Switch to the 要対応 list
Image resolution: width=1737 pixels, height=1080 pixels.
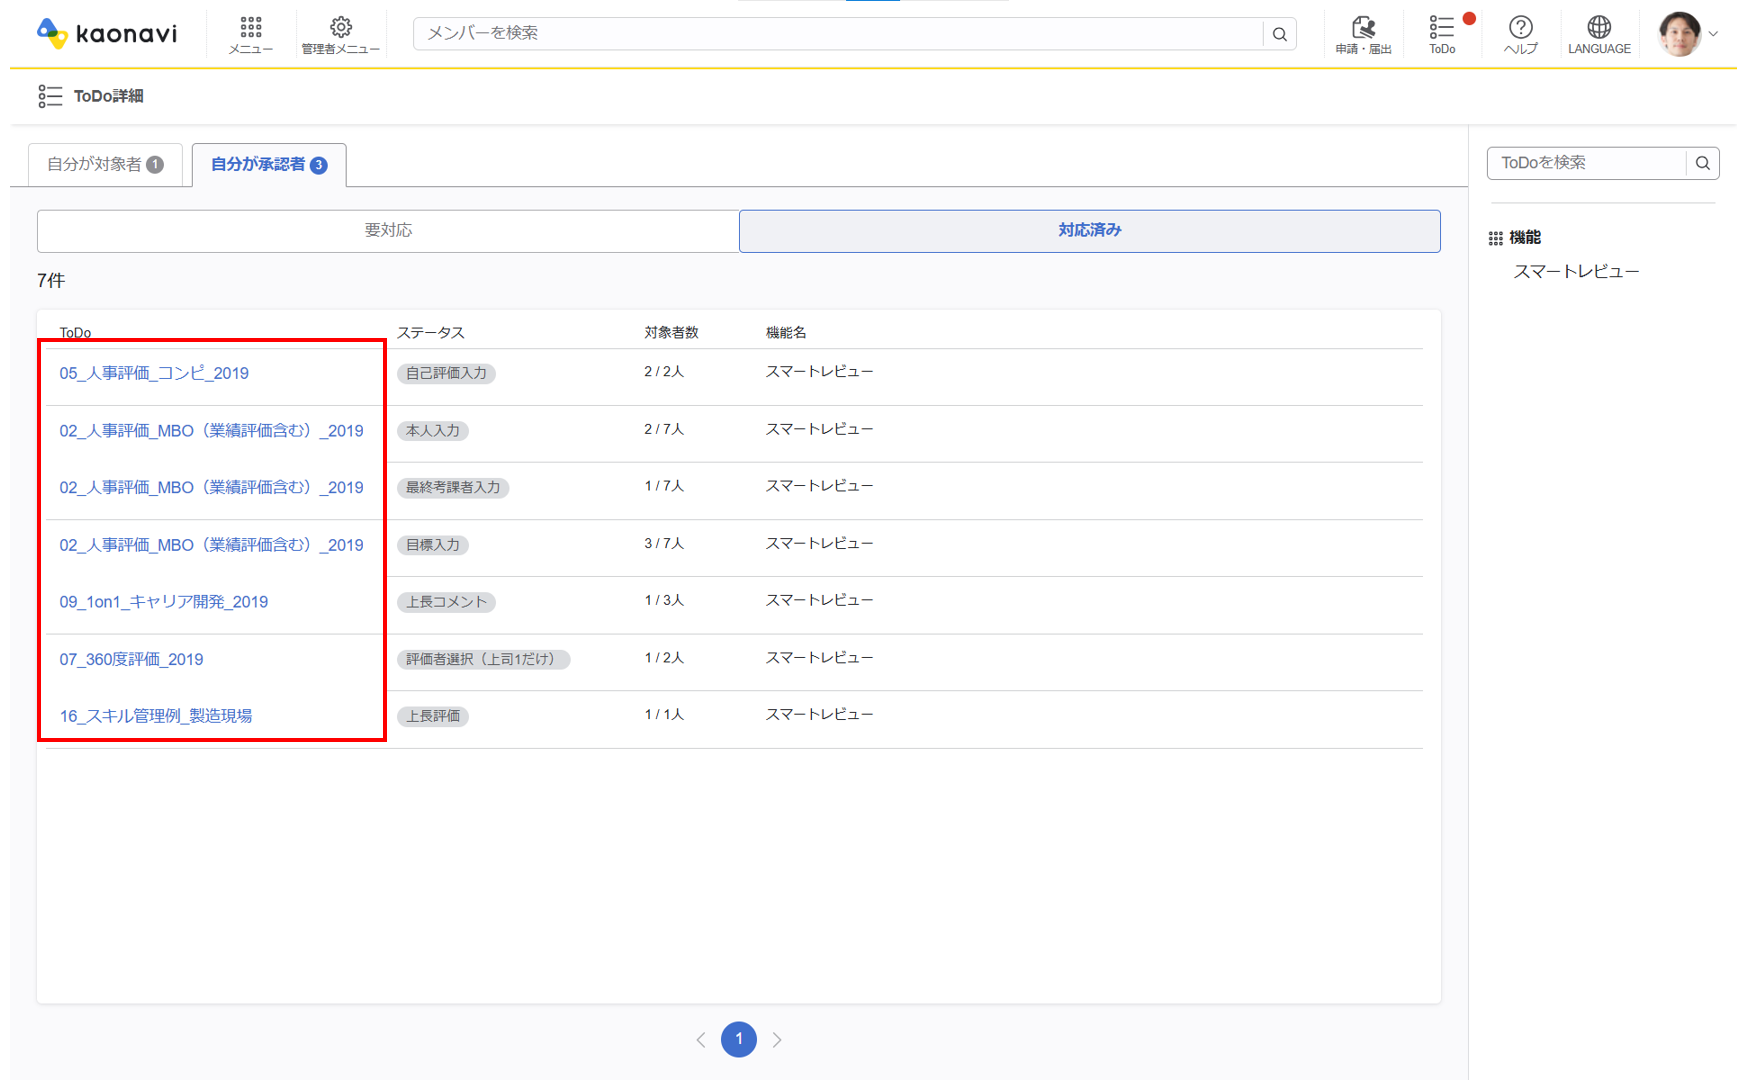click(388, 230)
